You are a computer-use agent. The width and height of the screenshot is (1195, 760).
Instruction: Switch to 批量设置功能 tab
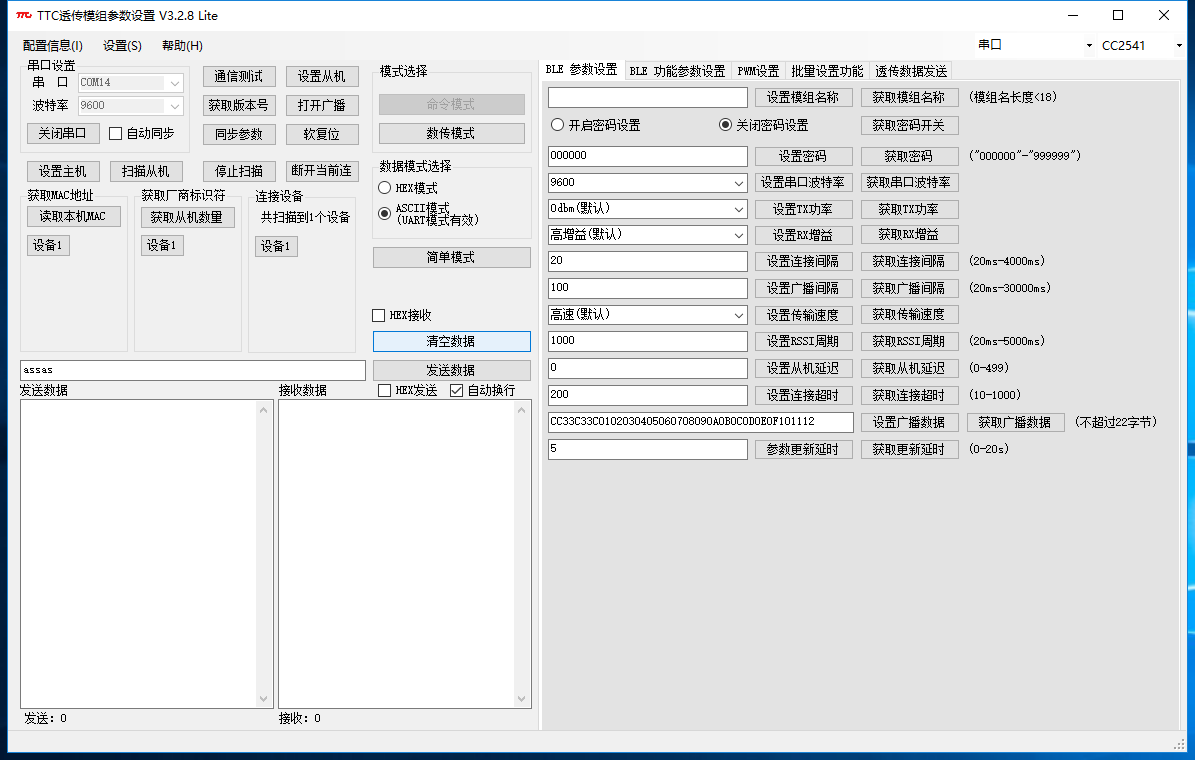[827, 71]
